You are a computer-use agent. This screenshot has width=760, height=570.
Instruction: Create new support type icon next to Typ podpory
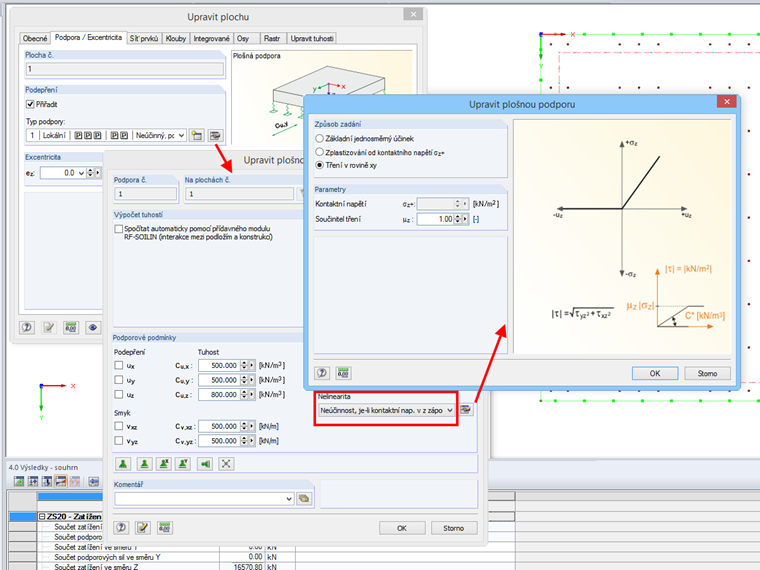(x=197, y=135)
